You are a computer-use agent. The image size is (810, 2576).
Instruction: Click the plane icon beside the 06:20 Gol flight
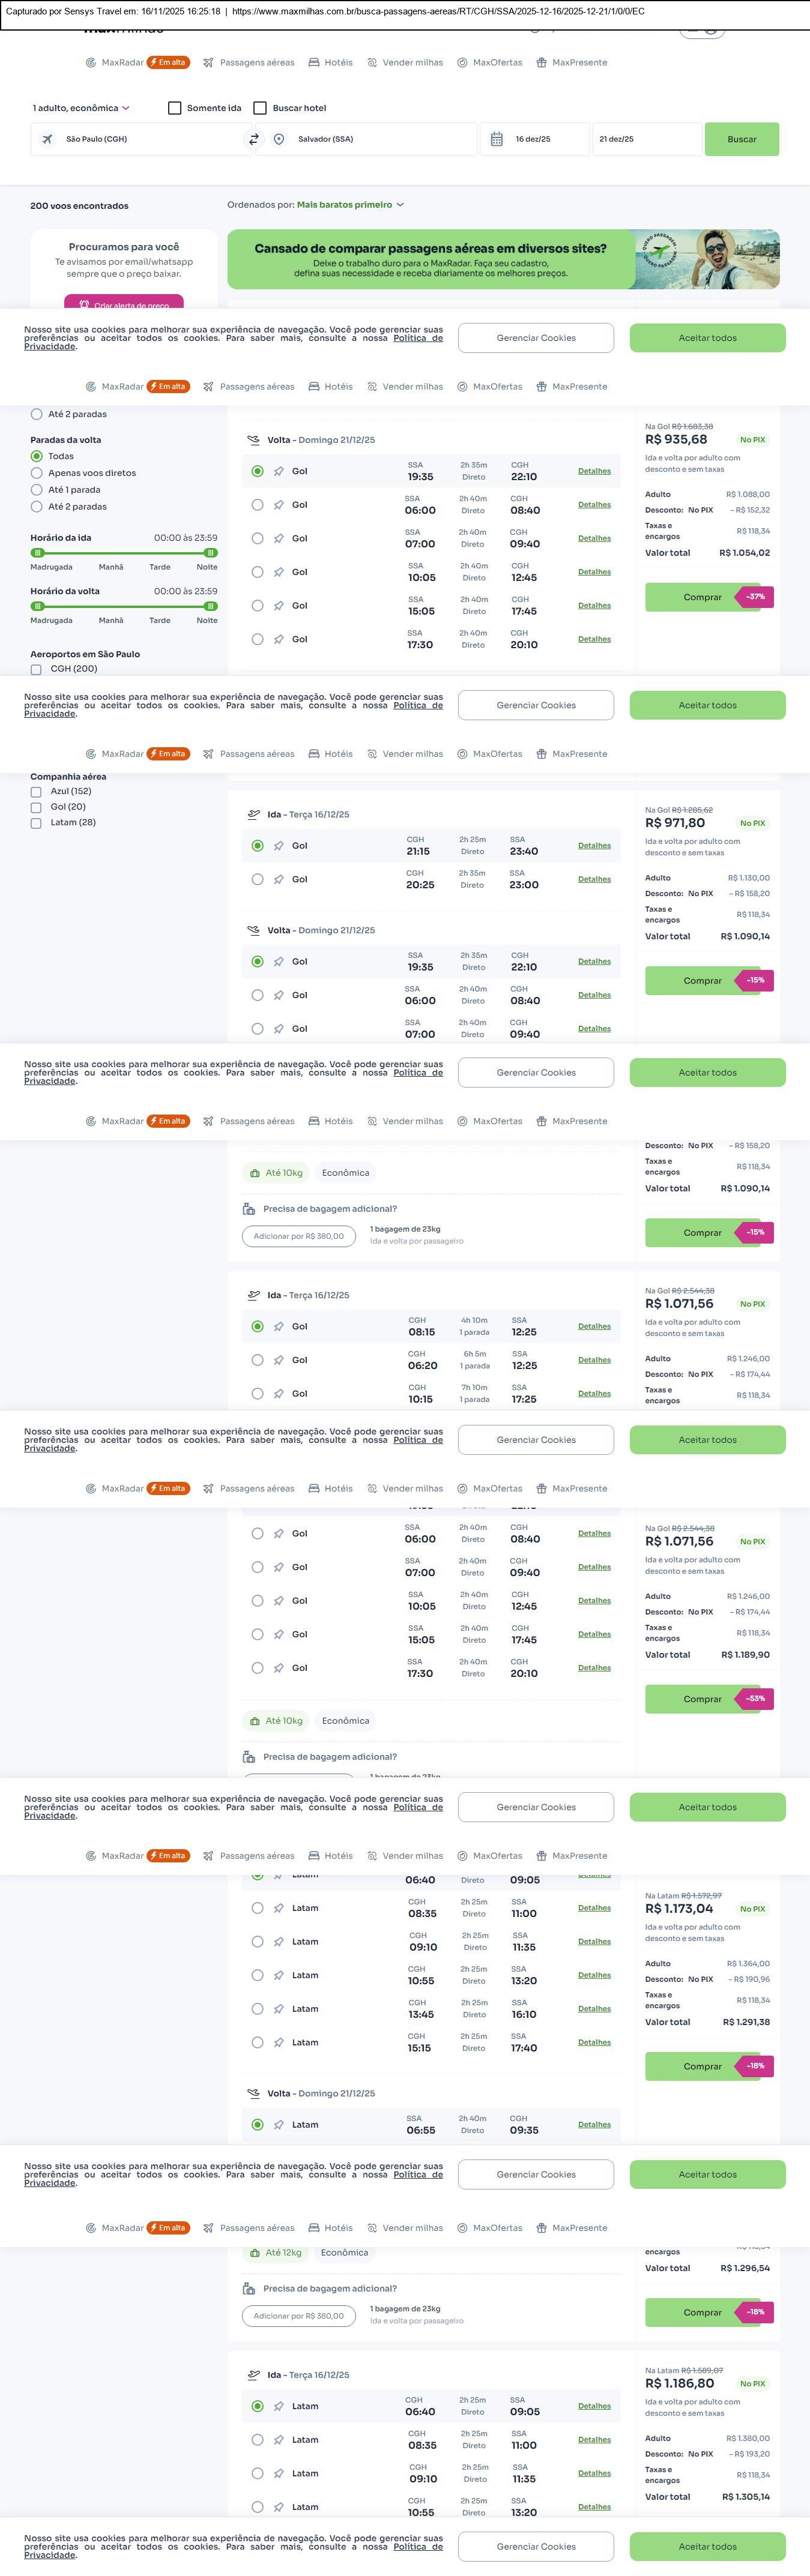point(279,1360)
